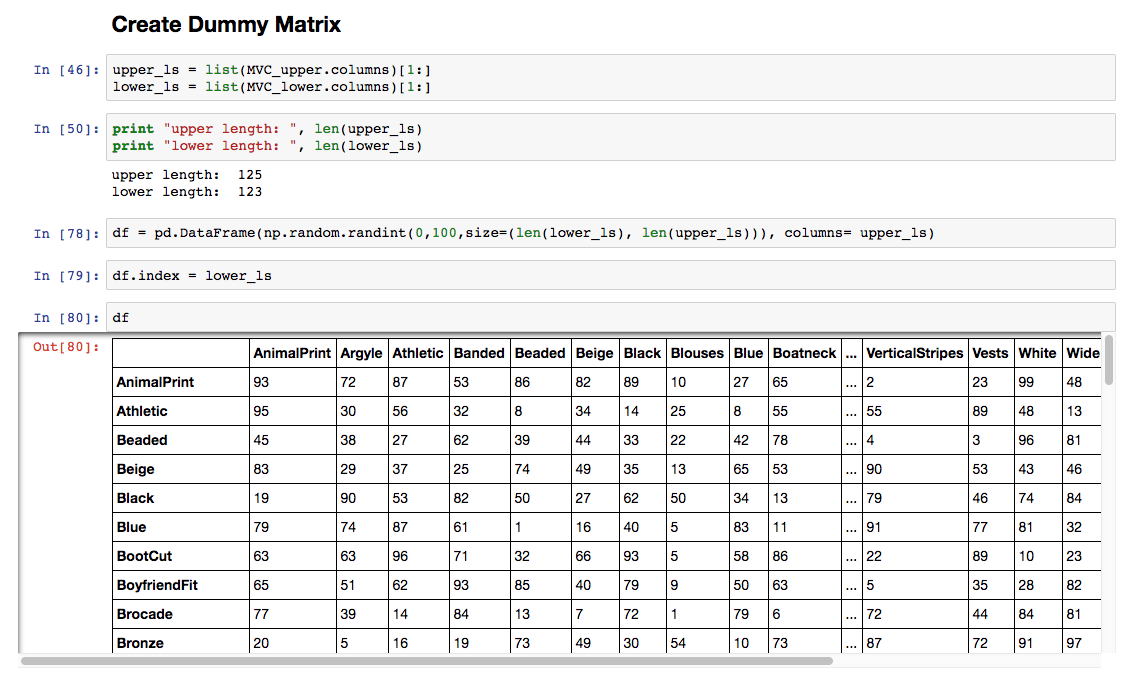Viewport: 1127px width, 676px height.
Task: Click value 7 in Brocade row, Beige column
Action: tap(579, 614)
